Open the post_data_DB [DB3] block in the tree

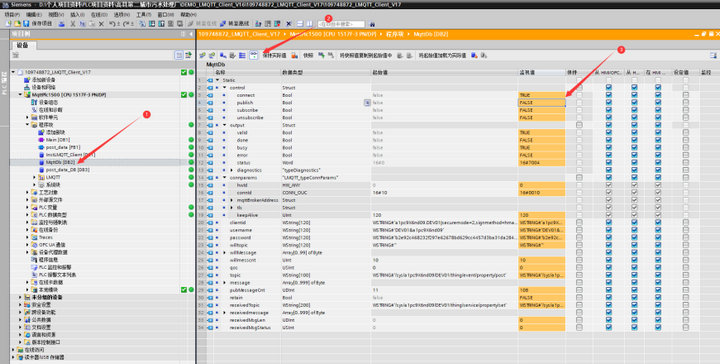pyautogui.click(x=68, y=170)
